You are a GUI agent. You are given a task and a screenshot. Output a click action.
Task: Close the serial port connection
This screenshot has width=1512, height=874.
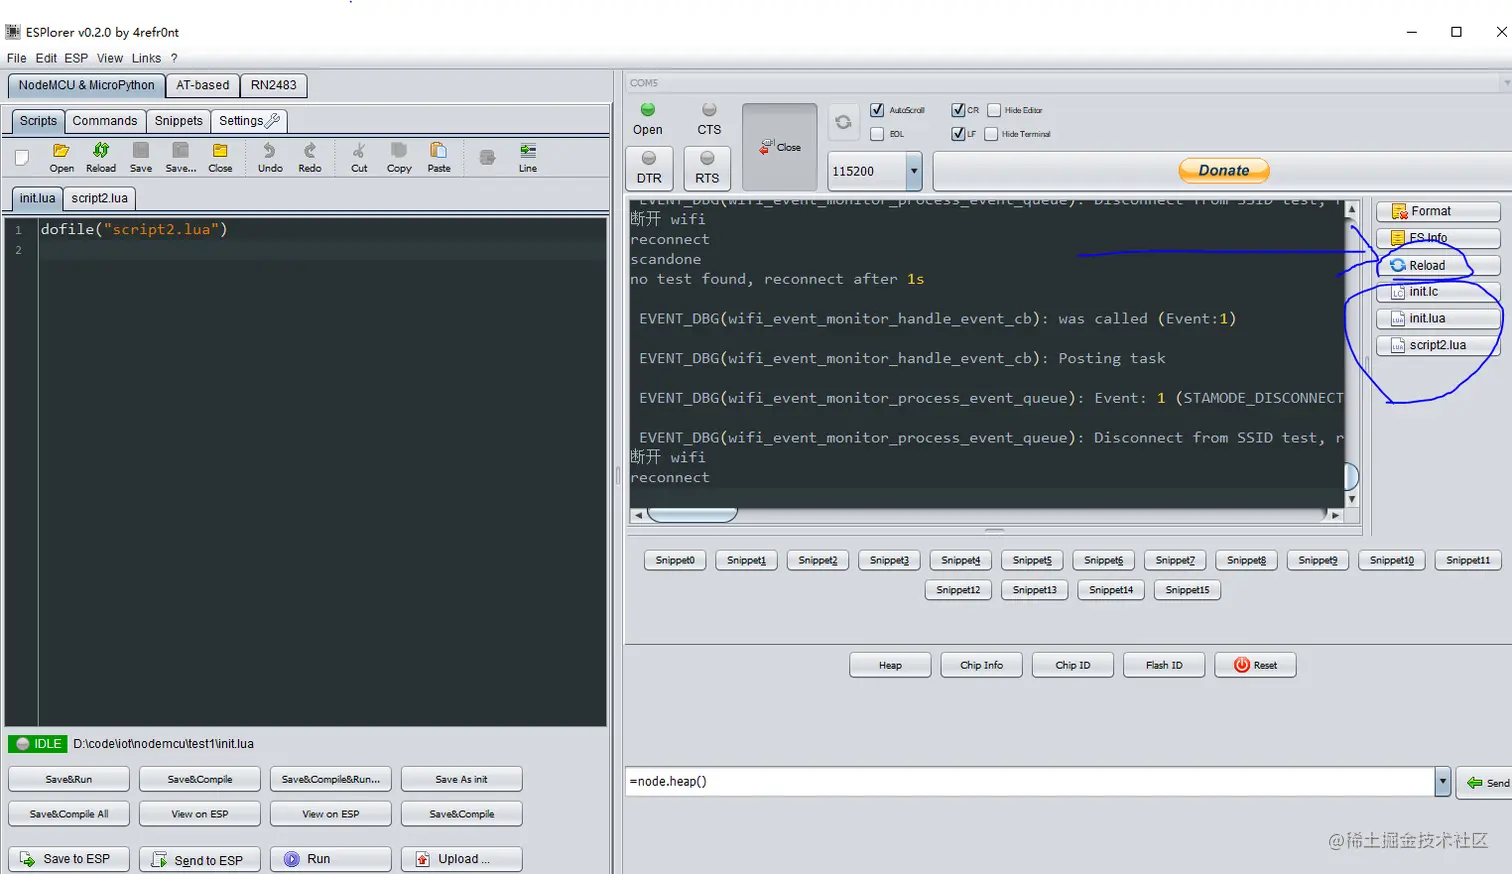[780, 147]
